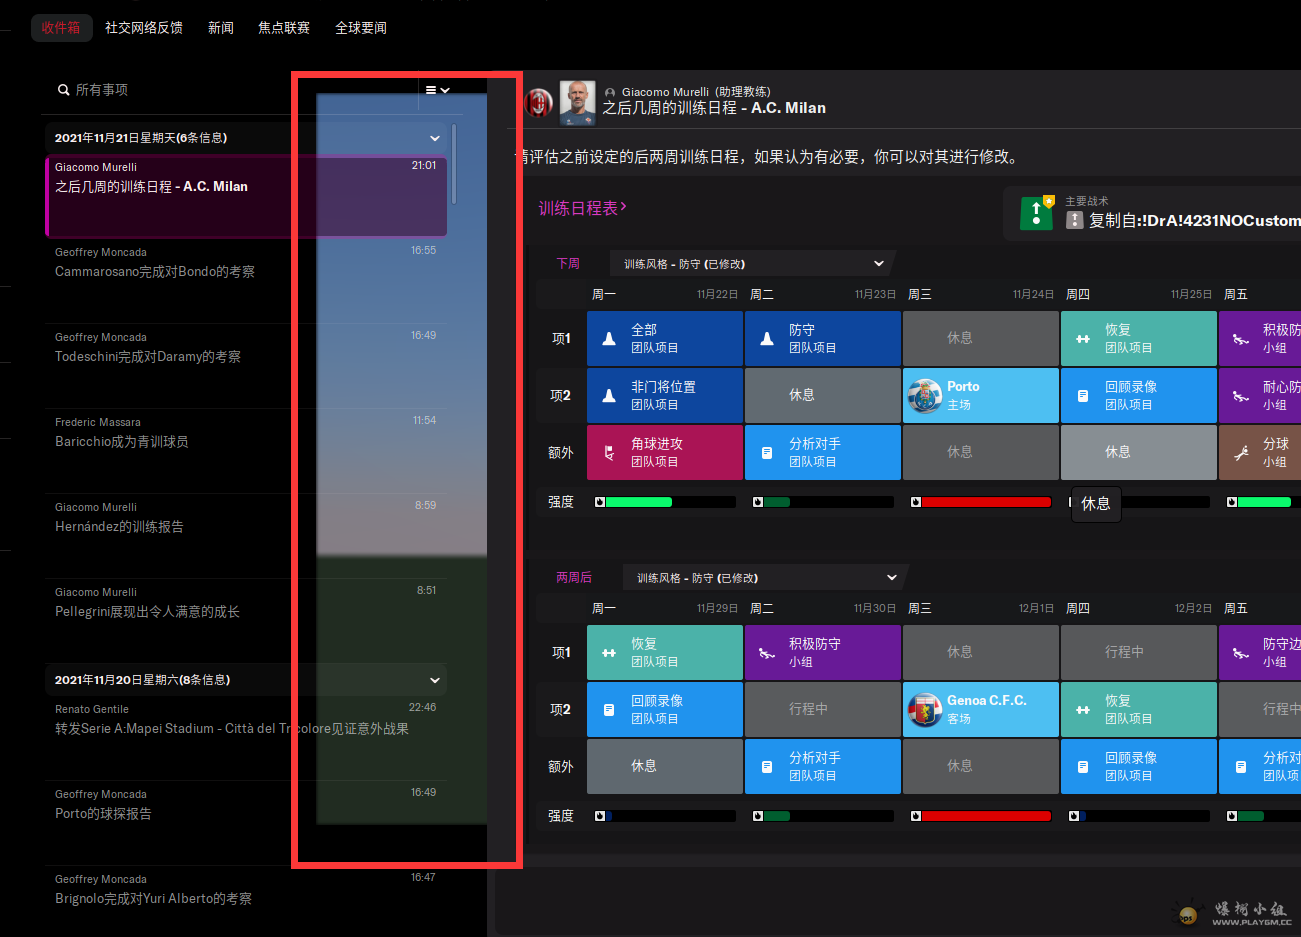Open message Brignolo完成对Yuri Alberto的考察
The height and width of the screenshot is (937, 1301).
pyautogui.click(x=246, y=900)
